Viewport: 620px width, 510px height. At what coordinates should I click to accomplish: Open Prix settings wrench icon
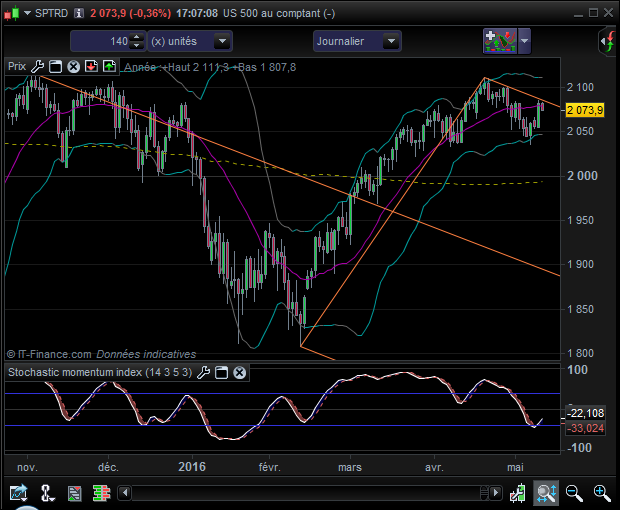[x=38, y=66]
